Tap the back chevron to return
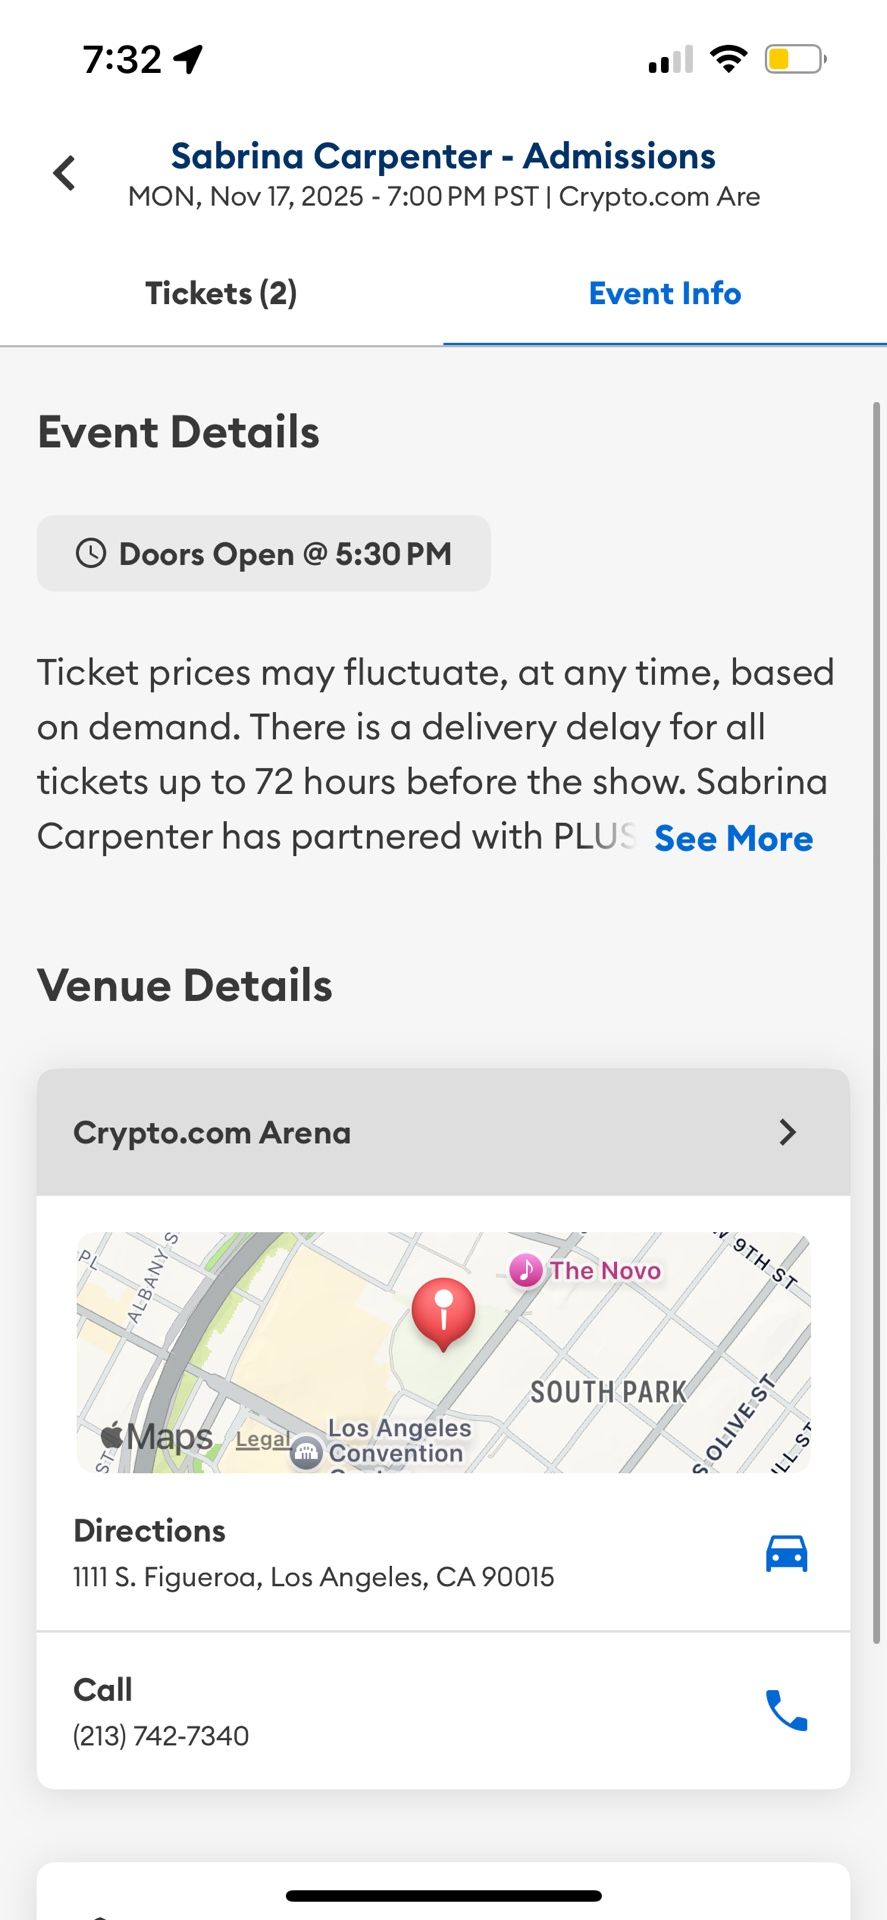The width and height of the screenshot is (887, 1920). click(x=64, y=171)
